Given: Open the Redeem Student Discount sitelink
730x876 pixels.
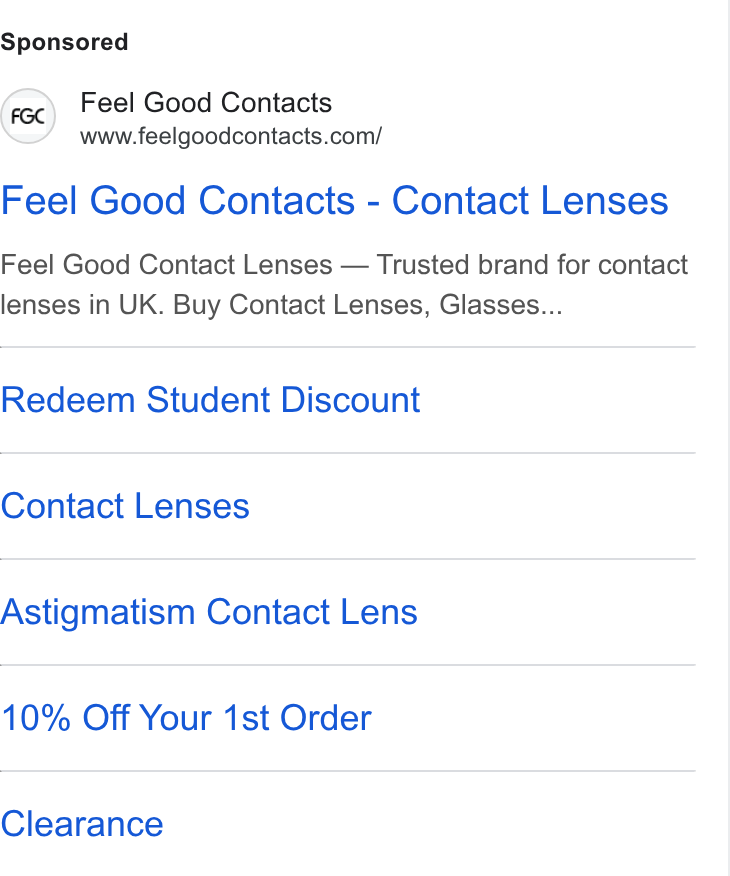Looking at the screenshot, I should click(211, 400).
